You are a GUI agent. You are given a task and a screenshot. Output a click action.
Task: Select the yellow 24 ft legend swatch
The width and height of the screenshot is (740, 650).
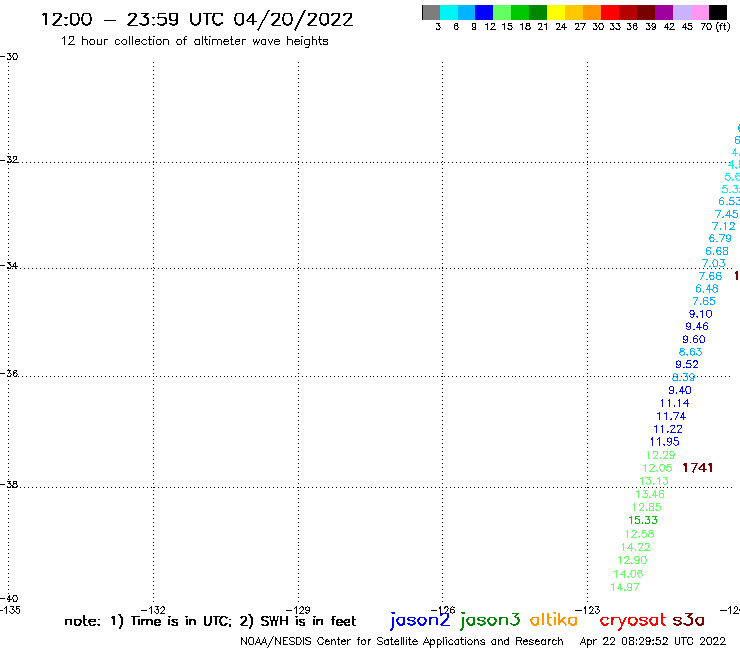(x=556, y=12)
